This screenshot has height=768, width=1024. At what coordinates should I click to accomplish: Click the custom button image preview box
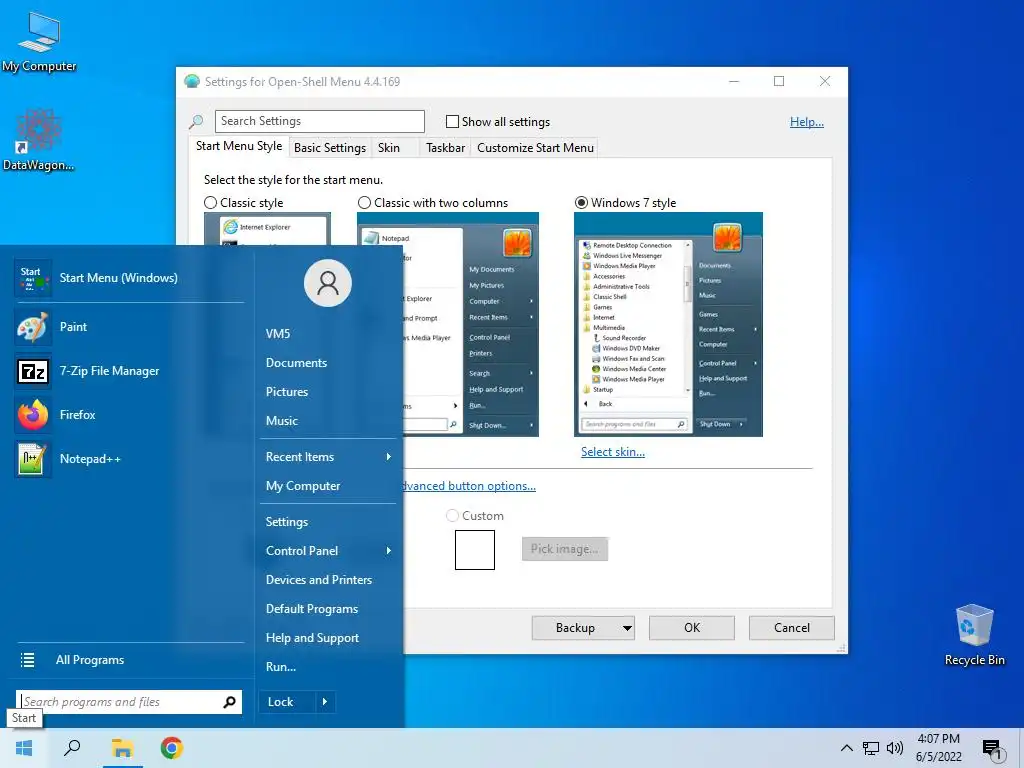coord(475,550)
